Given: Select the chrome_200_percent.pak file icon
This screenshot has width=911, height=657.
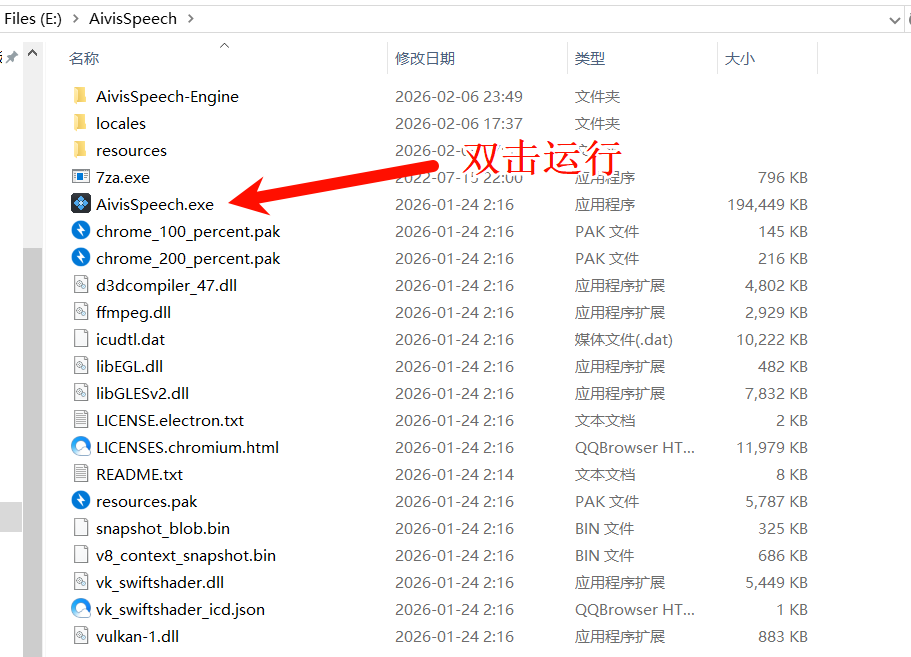Looking at the screenshot, I should pyautogui.click(x=81, y=258).
